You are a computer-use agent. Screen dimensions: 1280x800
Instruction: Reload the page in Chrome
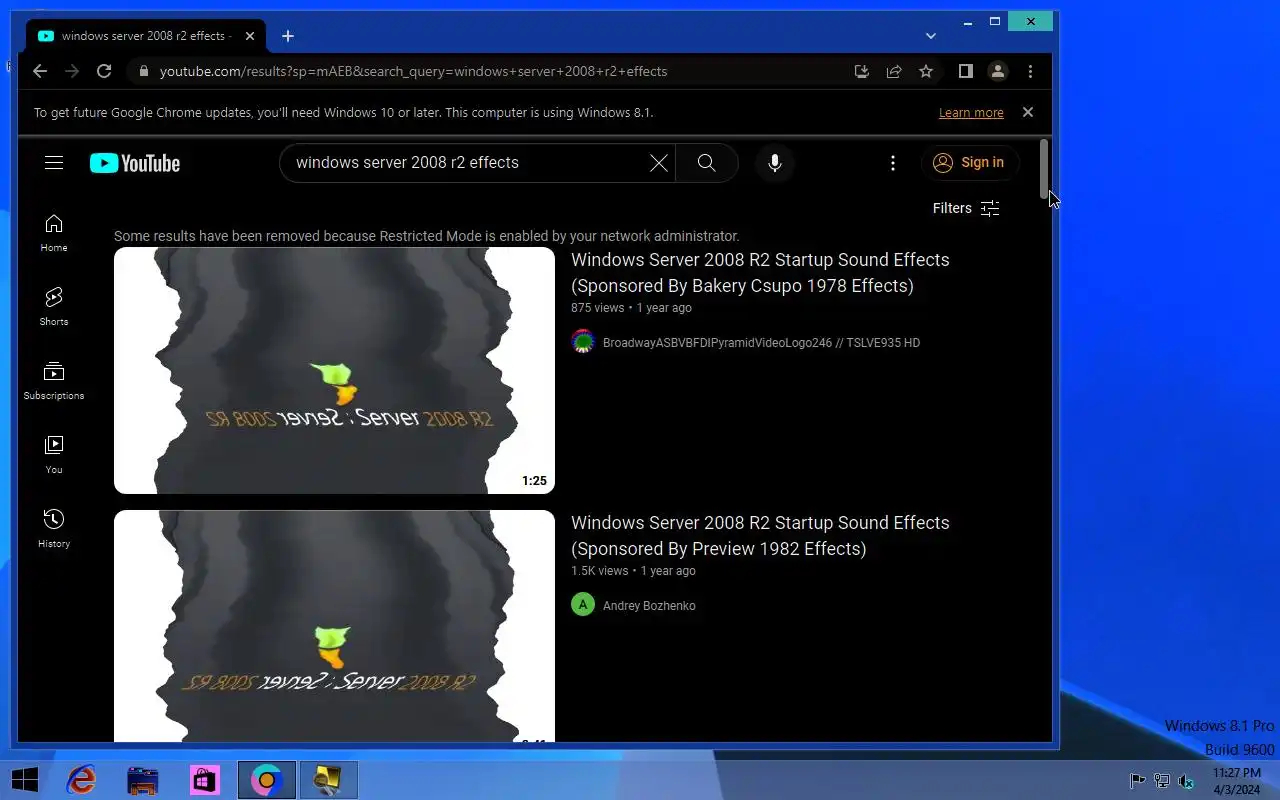point(104,71)
